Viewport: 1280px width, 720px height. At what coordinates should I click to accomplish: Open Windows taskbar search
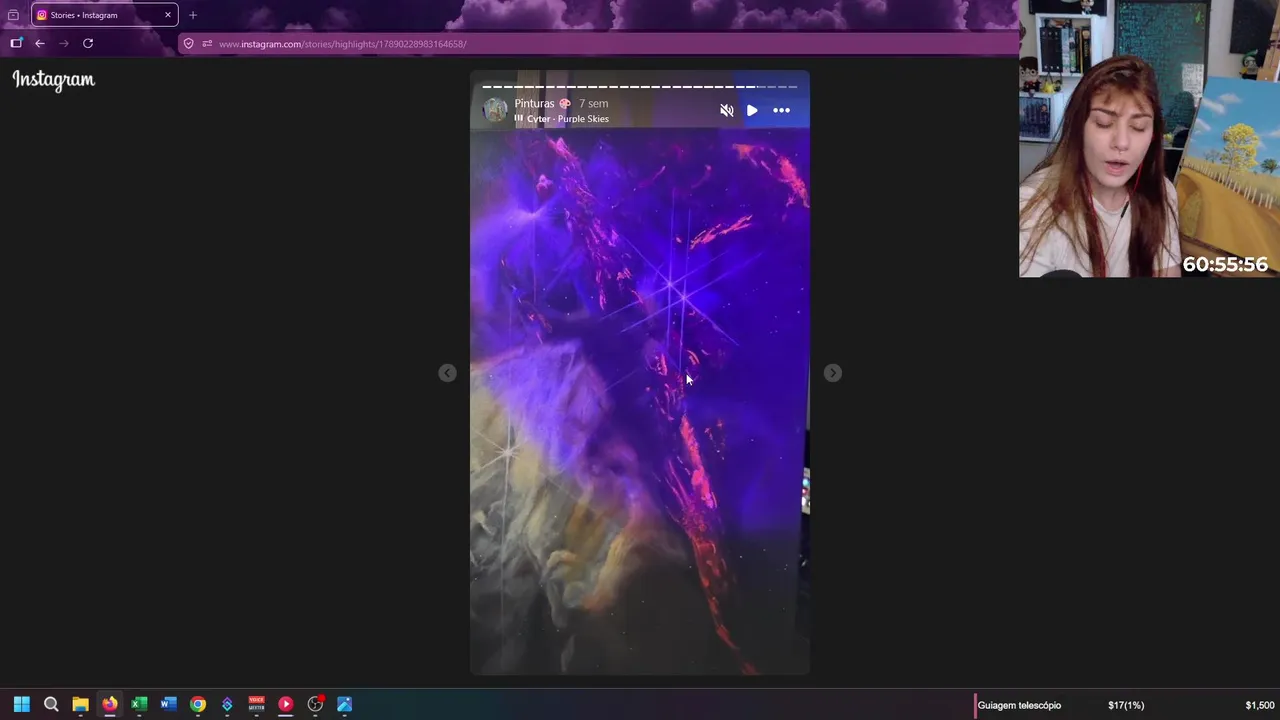(51, 704)
